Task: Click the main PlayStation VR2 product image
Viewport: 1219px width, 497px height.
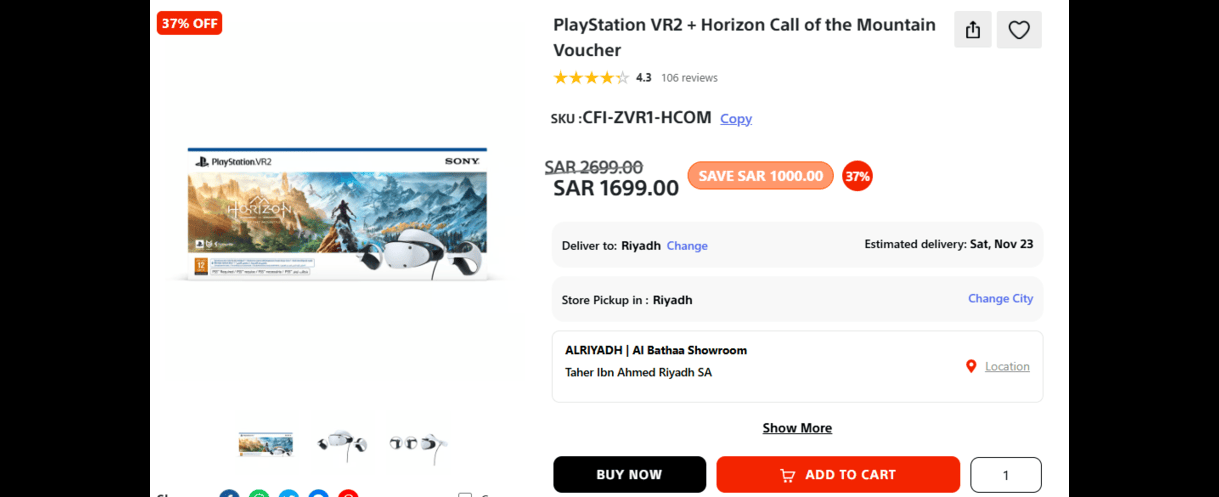Action: click(337, 214)
